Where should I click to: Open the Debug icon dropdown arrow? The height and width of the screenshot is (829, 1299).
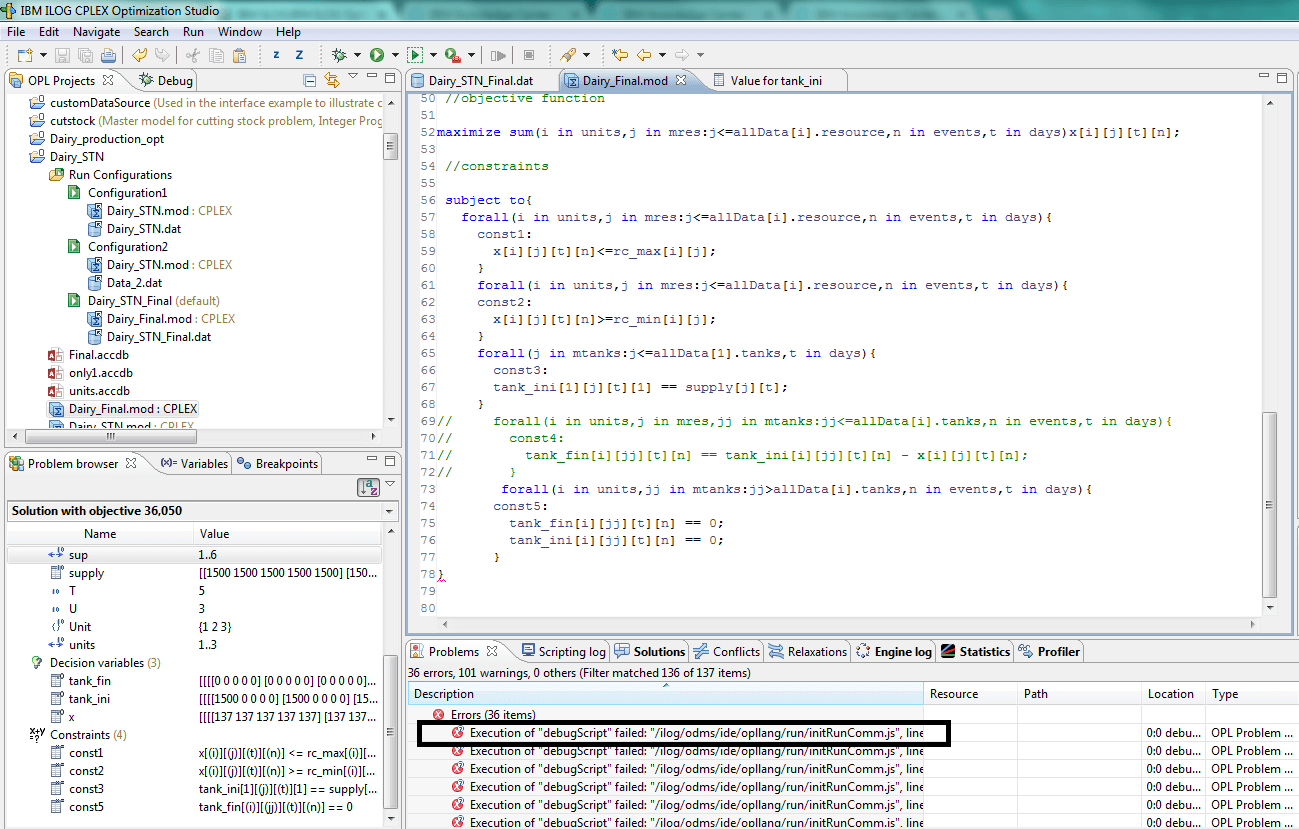point(357,55)
